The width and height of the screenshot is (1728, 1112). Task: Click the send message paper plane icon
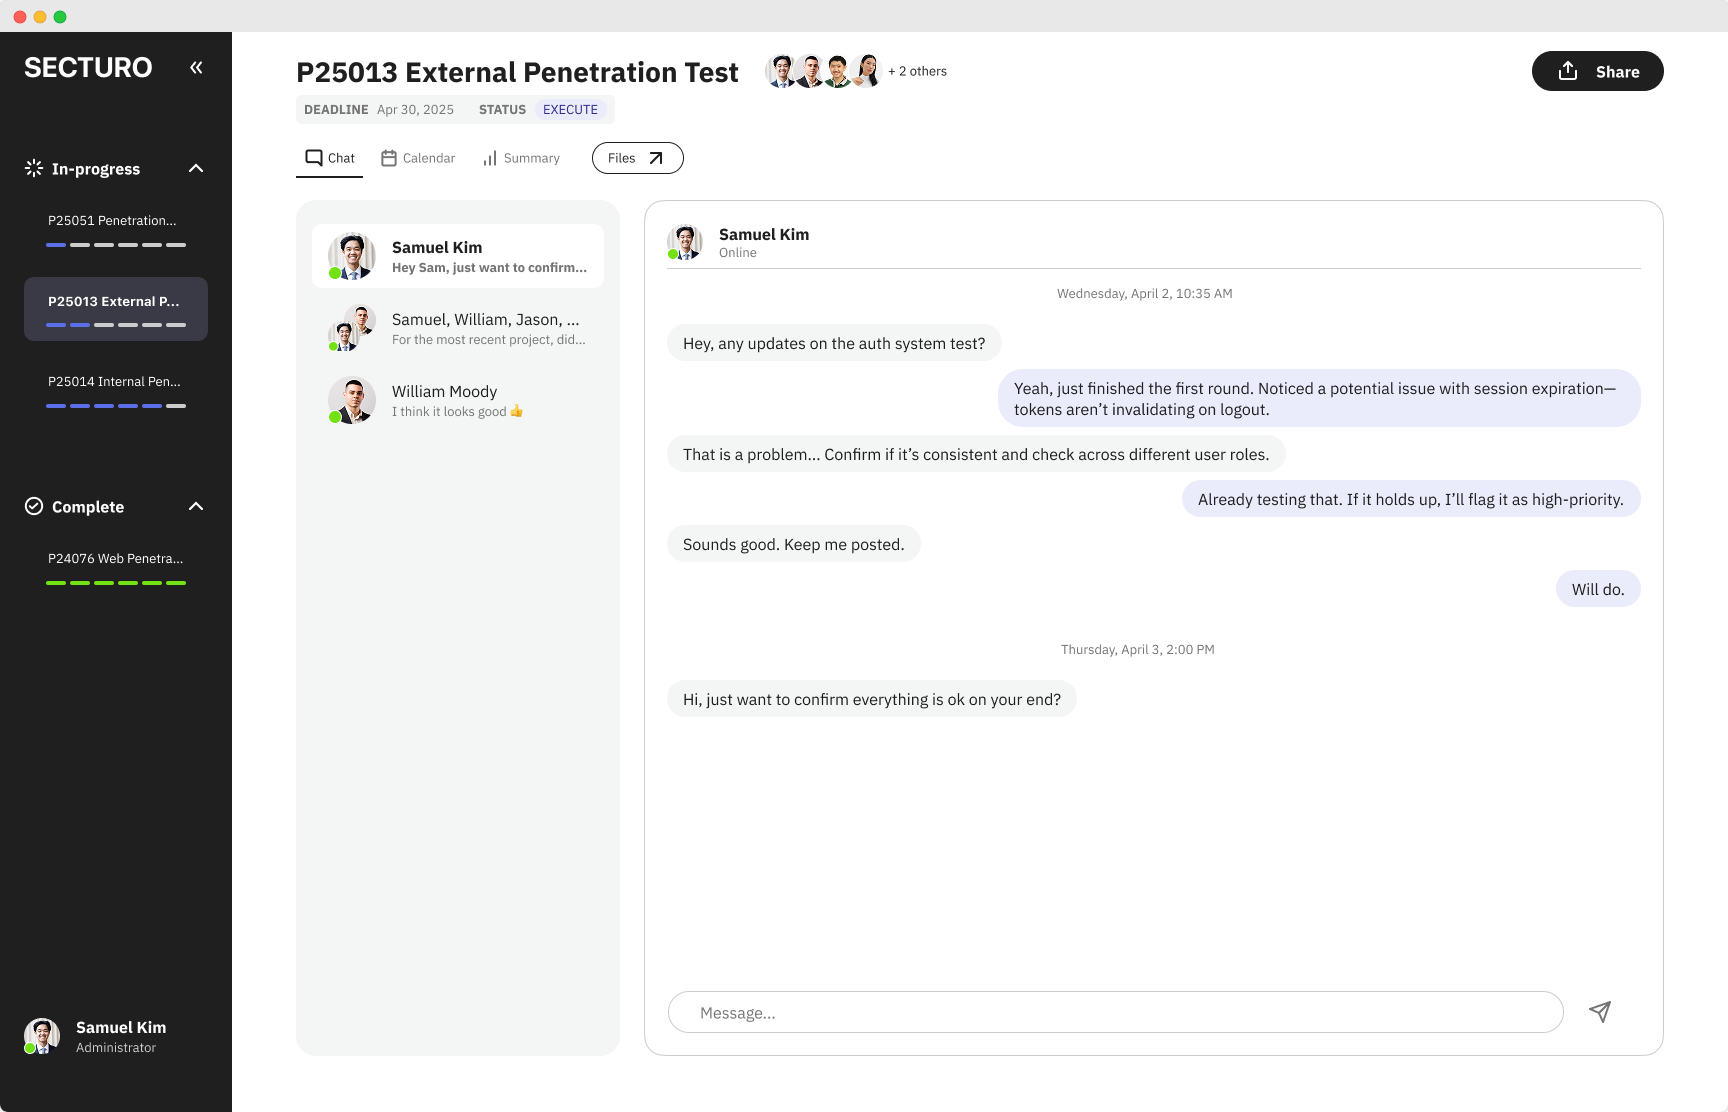(1600, 1012)
